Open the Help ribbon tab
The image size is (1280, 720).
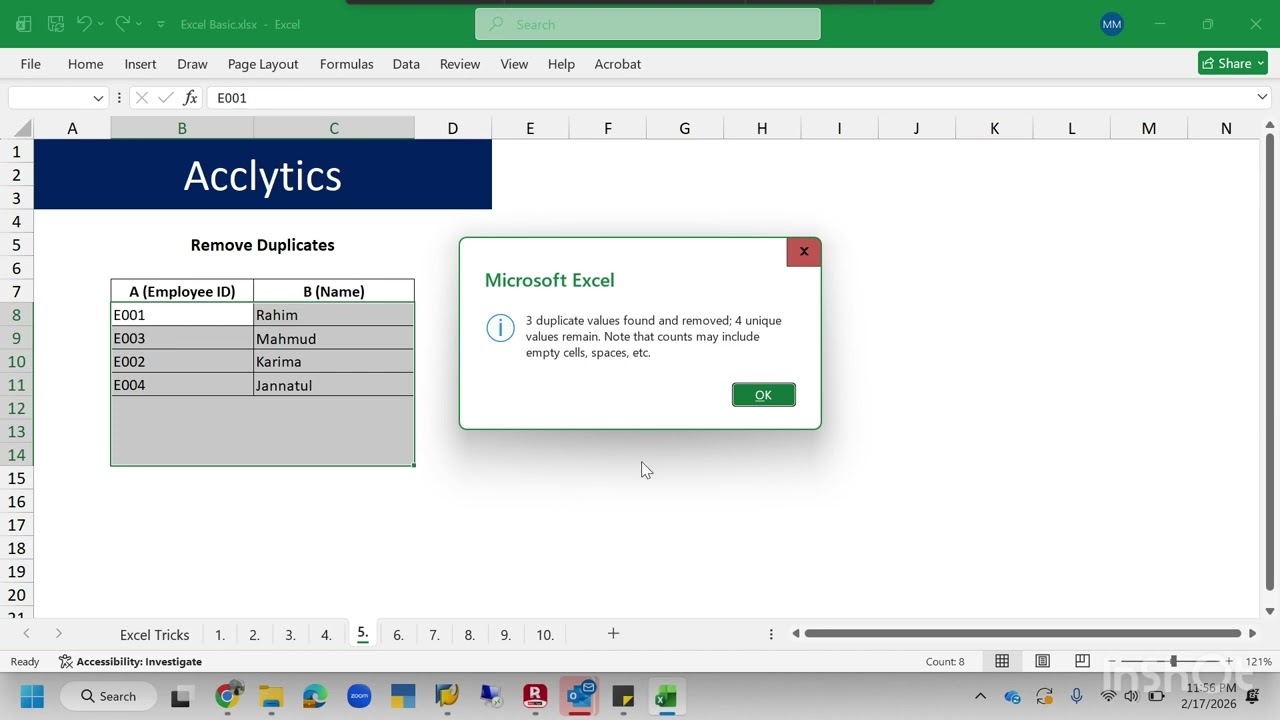point(561,64)
